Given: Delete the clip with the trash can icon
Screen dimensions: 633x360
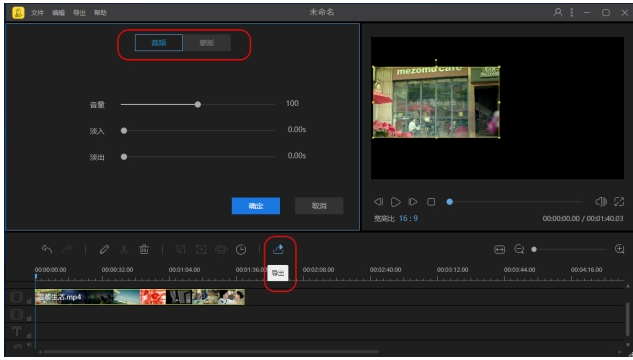Looking at the screenshot, I should (x=144, y=249).
